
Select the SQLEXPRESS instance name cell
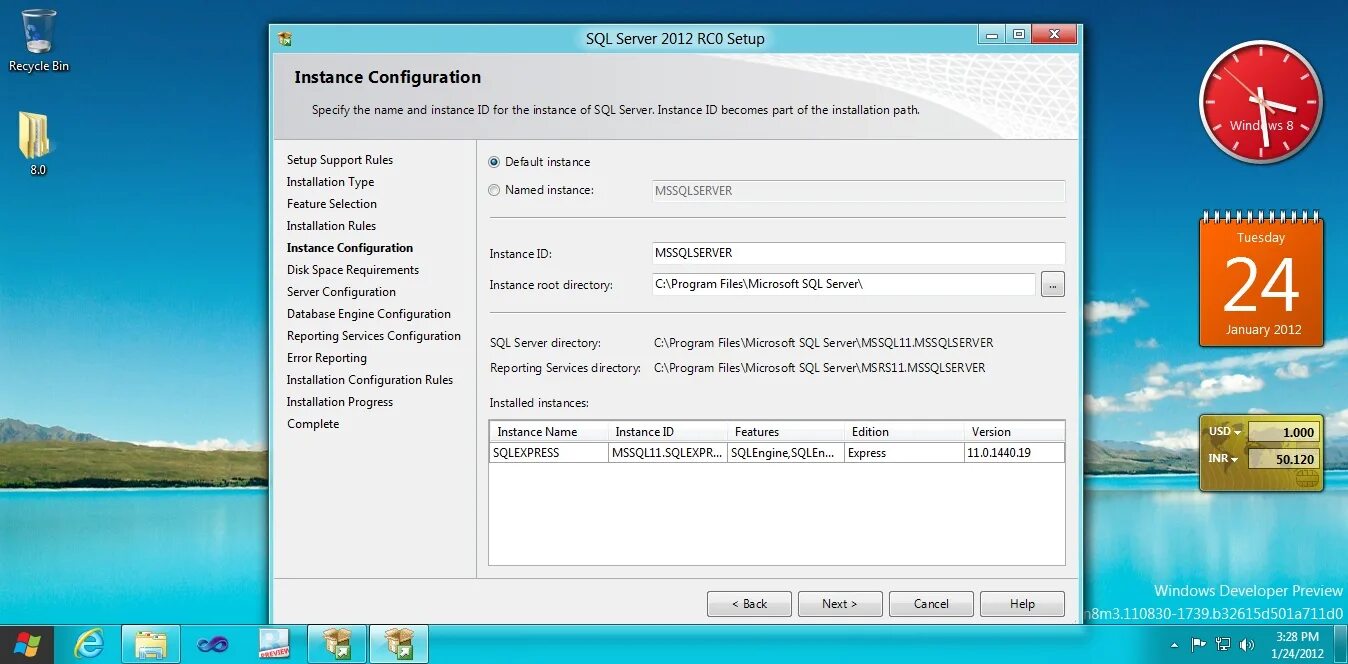[548, 453]
